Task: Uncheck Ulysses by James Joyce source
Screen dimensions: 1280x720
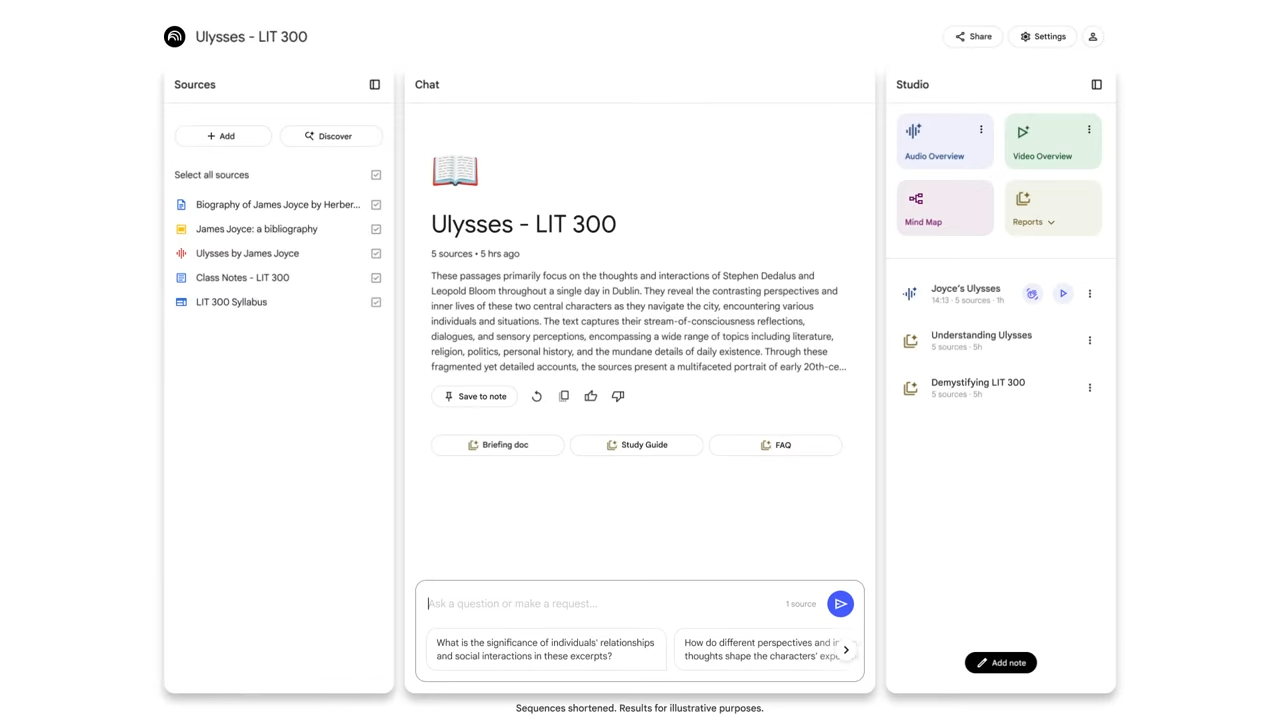Action: tap(376, 254)
